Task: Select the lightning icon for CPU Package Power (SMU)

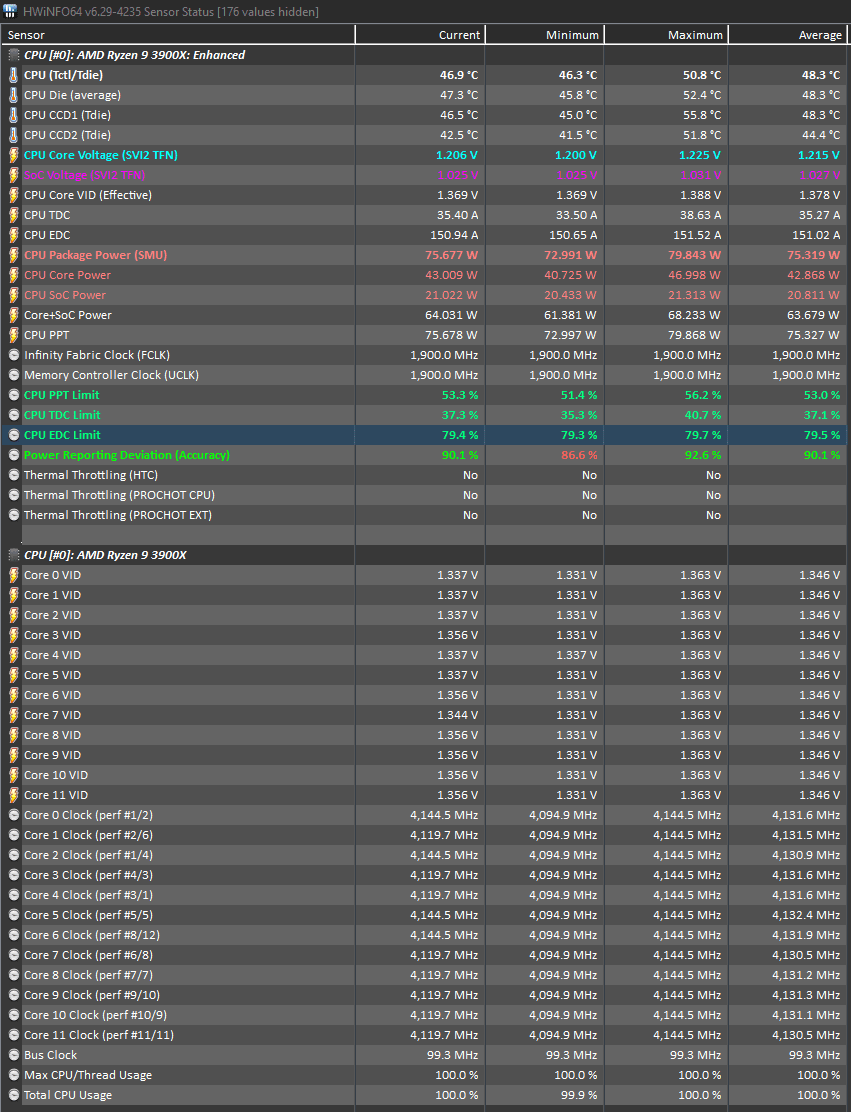Action: click(13, 255)
